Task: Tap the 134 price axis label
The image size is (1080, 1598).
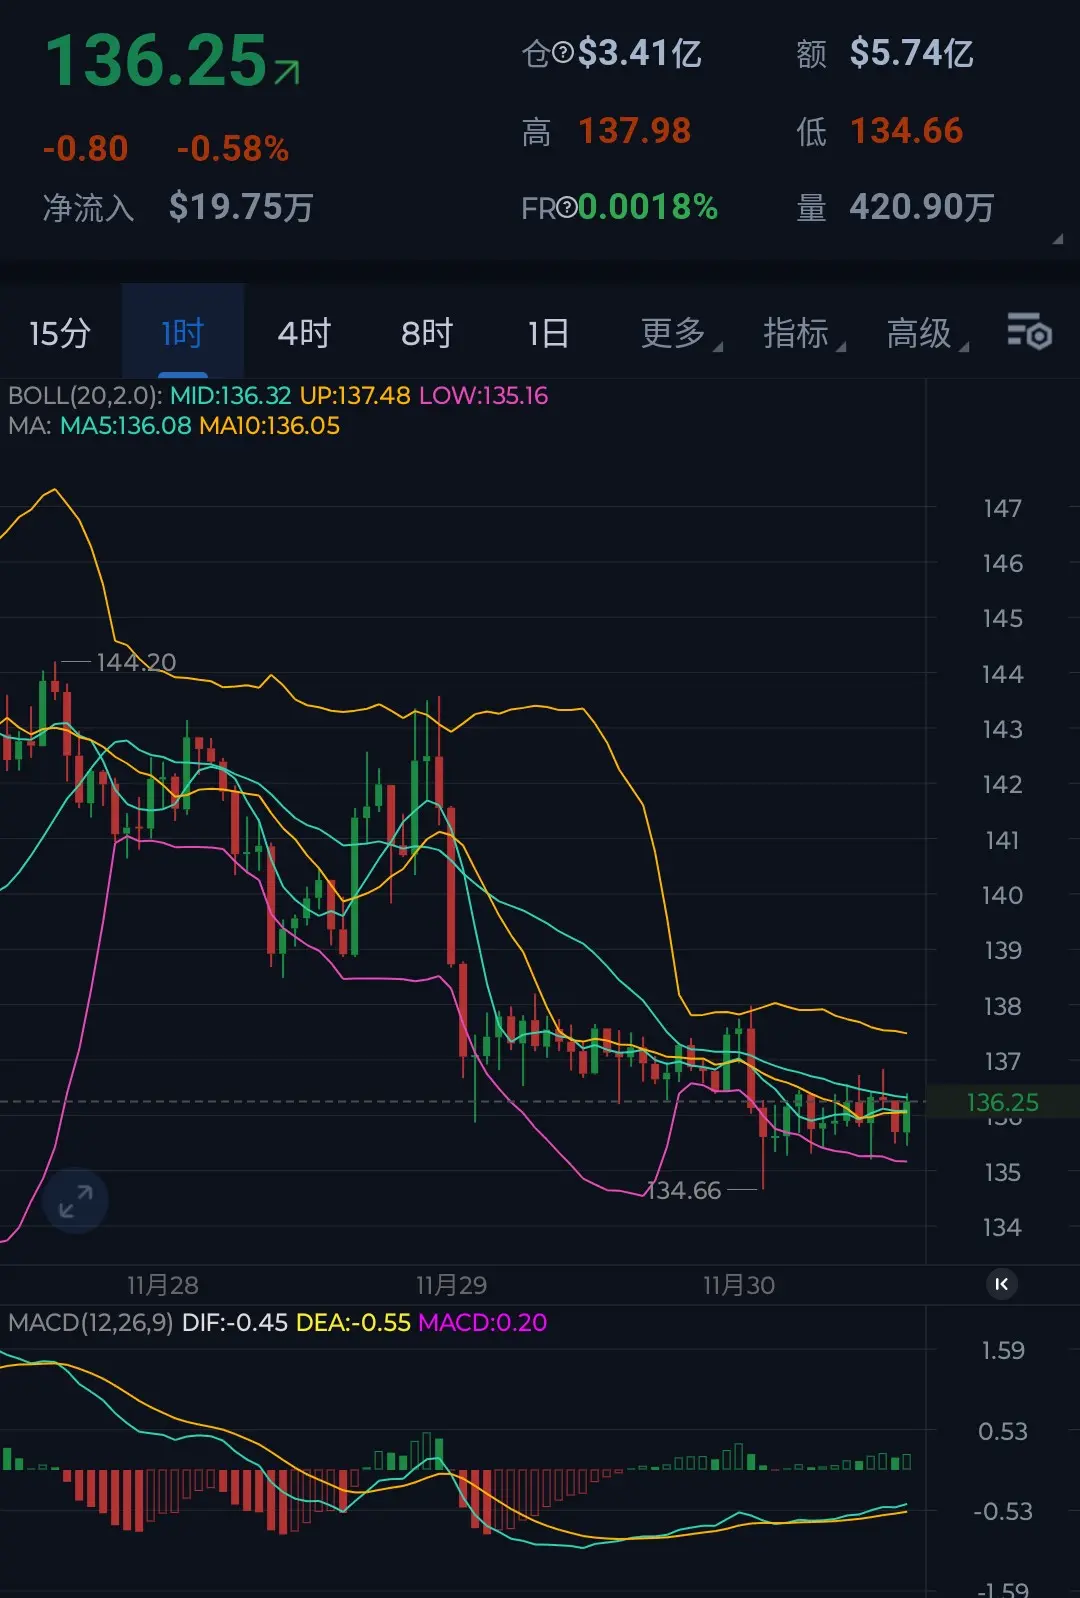Action: (x=1002, y=1227)
